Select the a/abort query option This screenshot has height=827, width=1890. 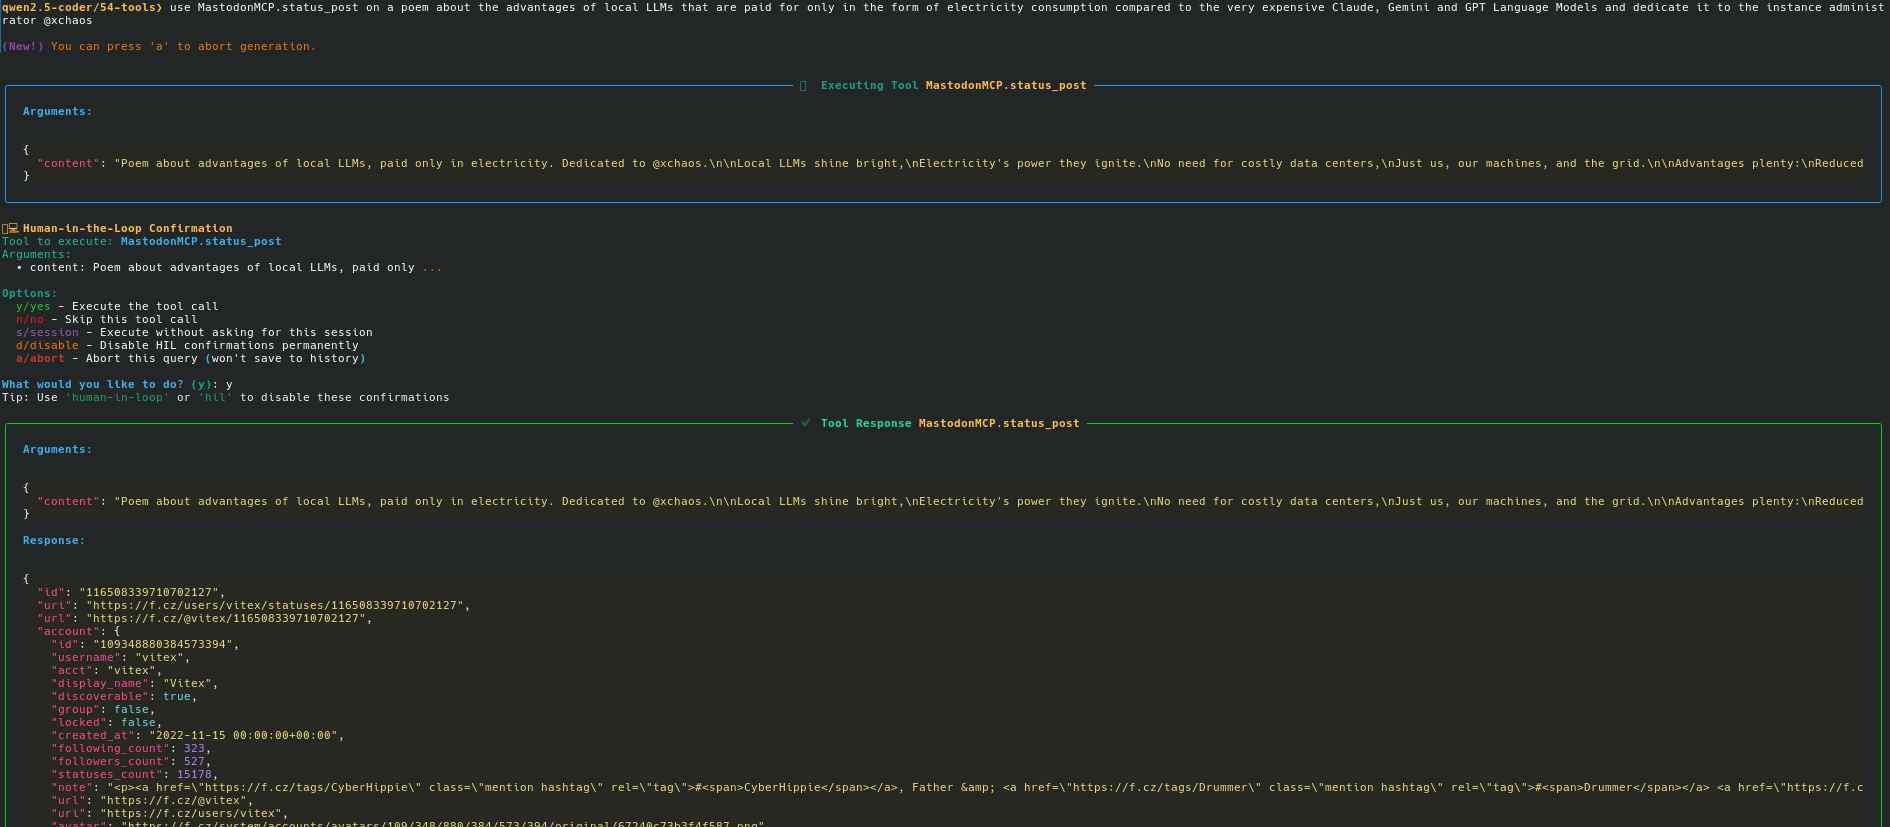tap(40, 358)
